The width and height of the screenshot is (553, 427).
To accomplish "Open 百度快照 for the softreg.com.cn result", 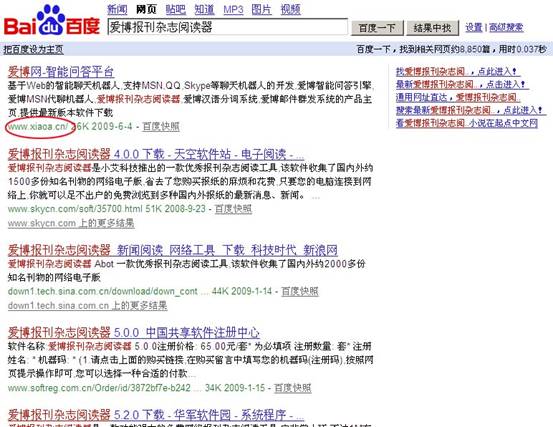I will [293, 388].
